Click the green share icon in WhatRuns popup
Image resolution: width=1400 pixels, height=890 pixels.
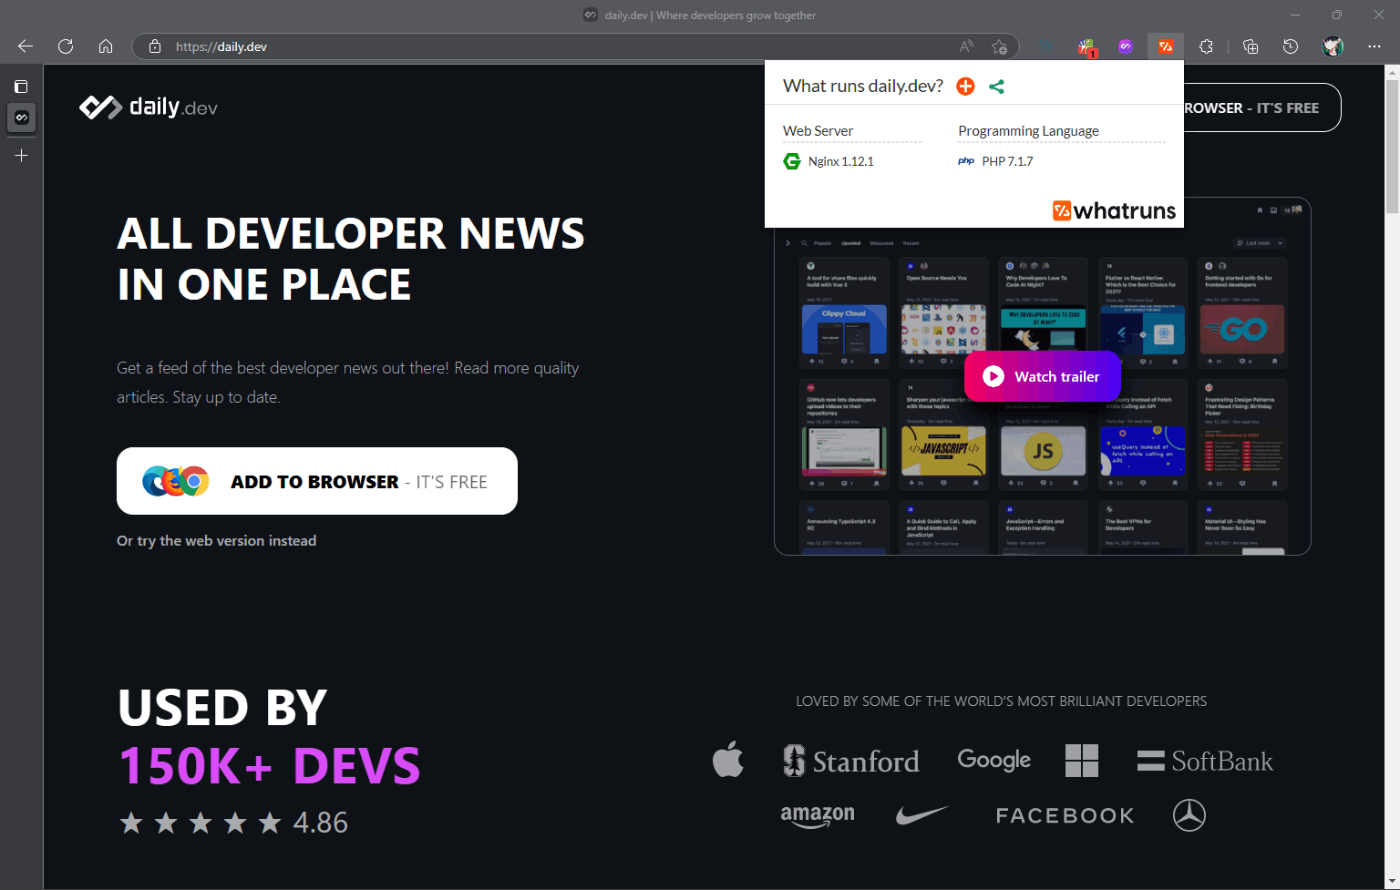(996, 86)
